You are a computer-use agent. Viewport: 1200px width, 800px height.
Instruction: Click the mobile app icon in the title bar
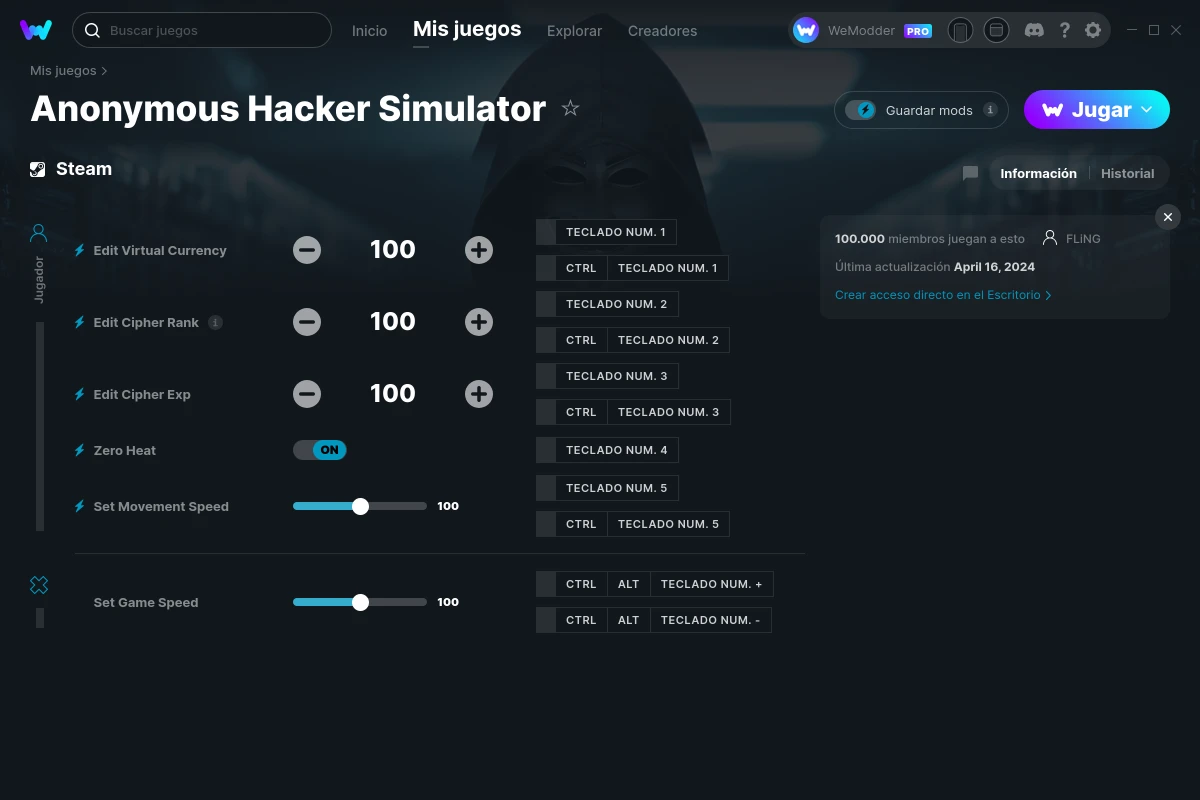click(x=960, y=30)
